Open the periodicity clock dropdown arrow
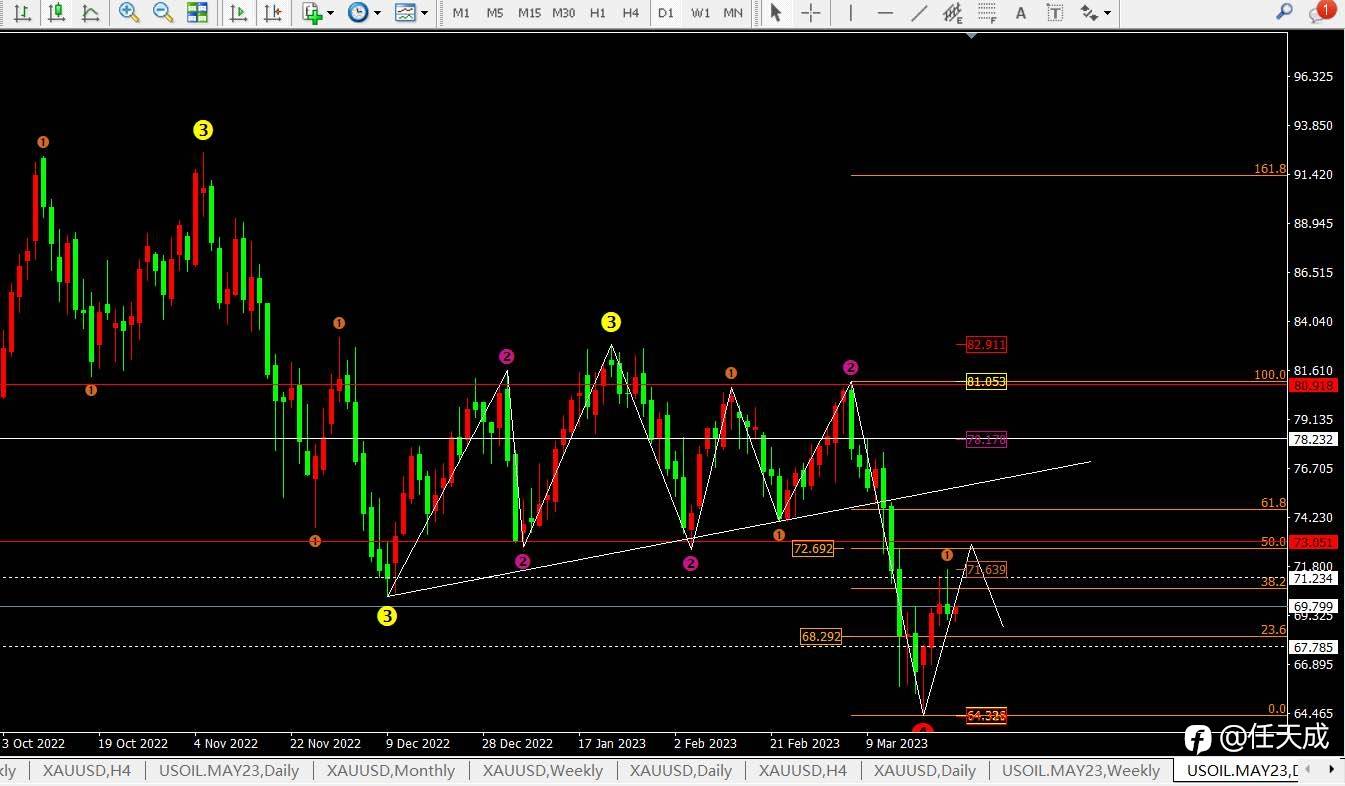This screenshot has width=1345, height=786. (x=377, y=14)
